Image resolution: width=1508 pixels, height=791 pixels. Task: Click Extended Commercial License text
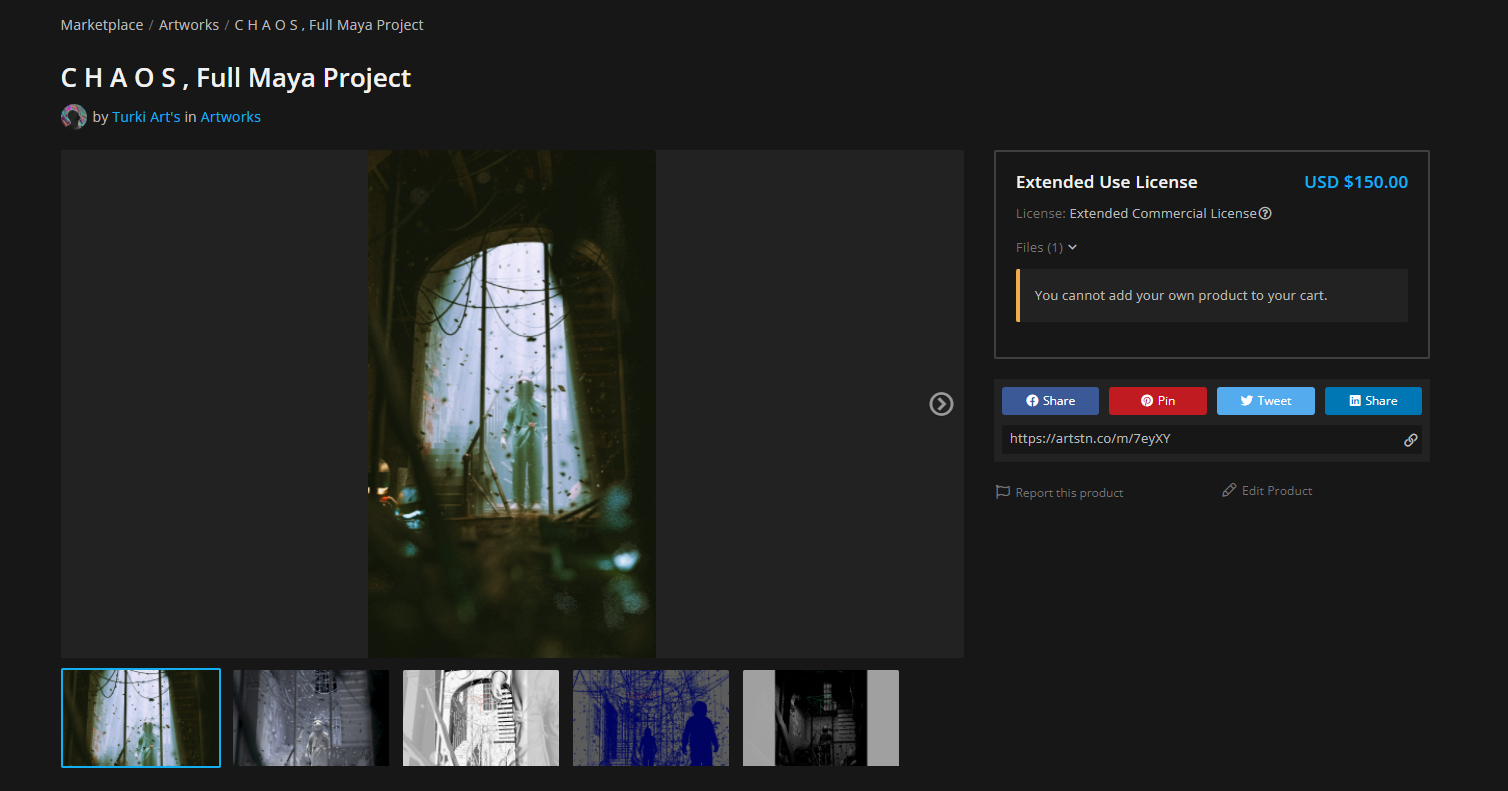[x=1163, y=213]
